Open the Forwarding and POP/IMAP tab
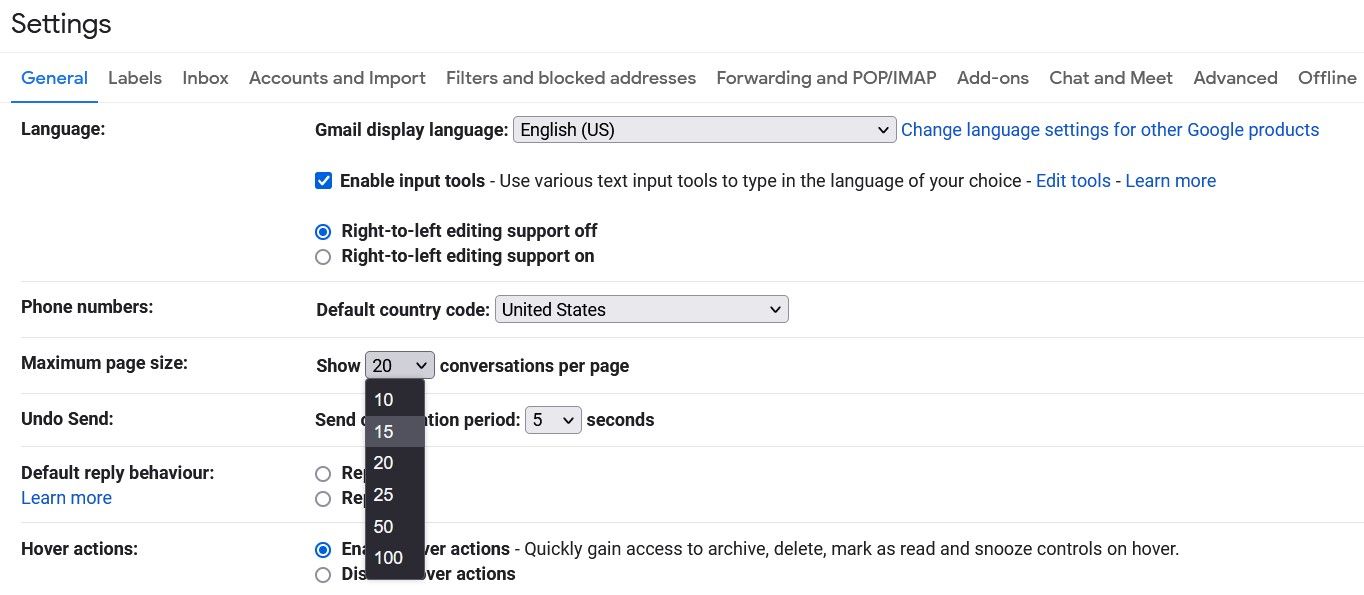Image resolution: width=1364 pixels, height=595 pixels. [825, 78]
